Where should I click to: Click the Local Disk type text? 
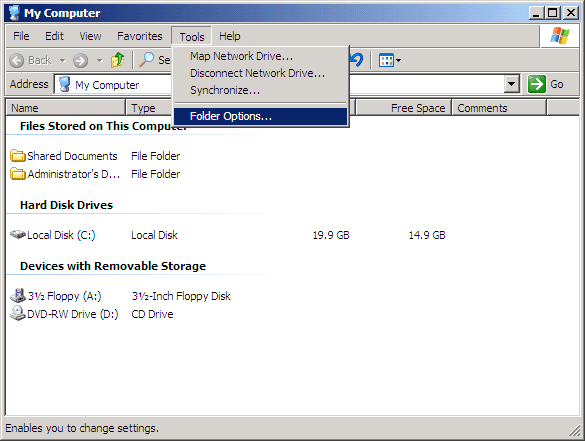(x=154, y=235)
